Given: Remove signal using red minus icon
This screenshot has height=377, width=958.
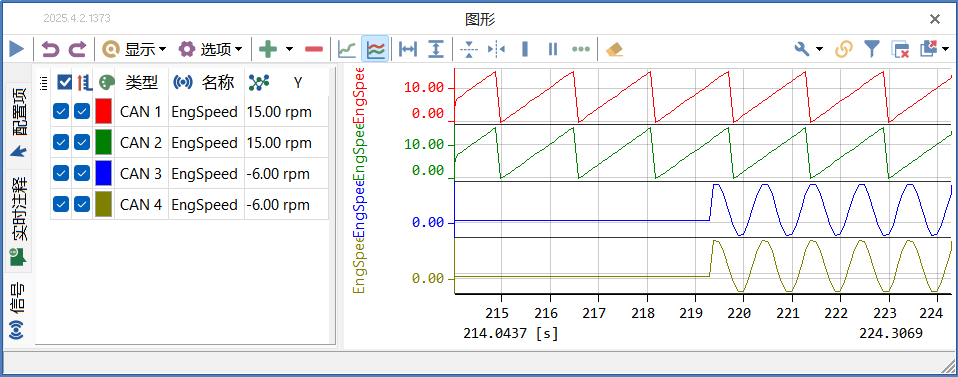Looking at the screenshot, I should click(314, 49).
